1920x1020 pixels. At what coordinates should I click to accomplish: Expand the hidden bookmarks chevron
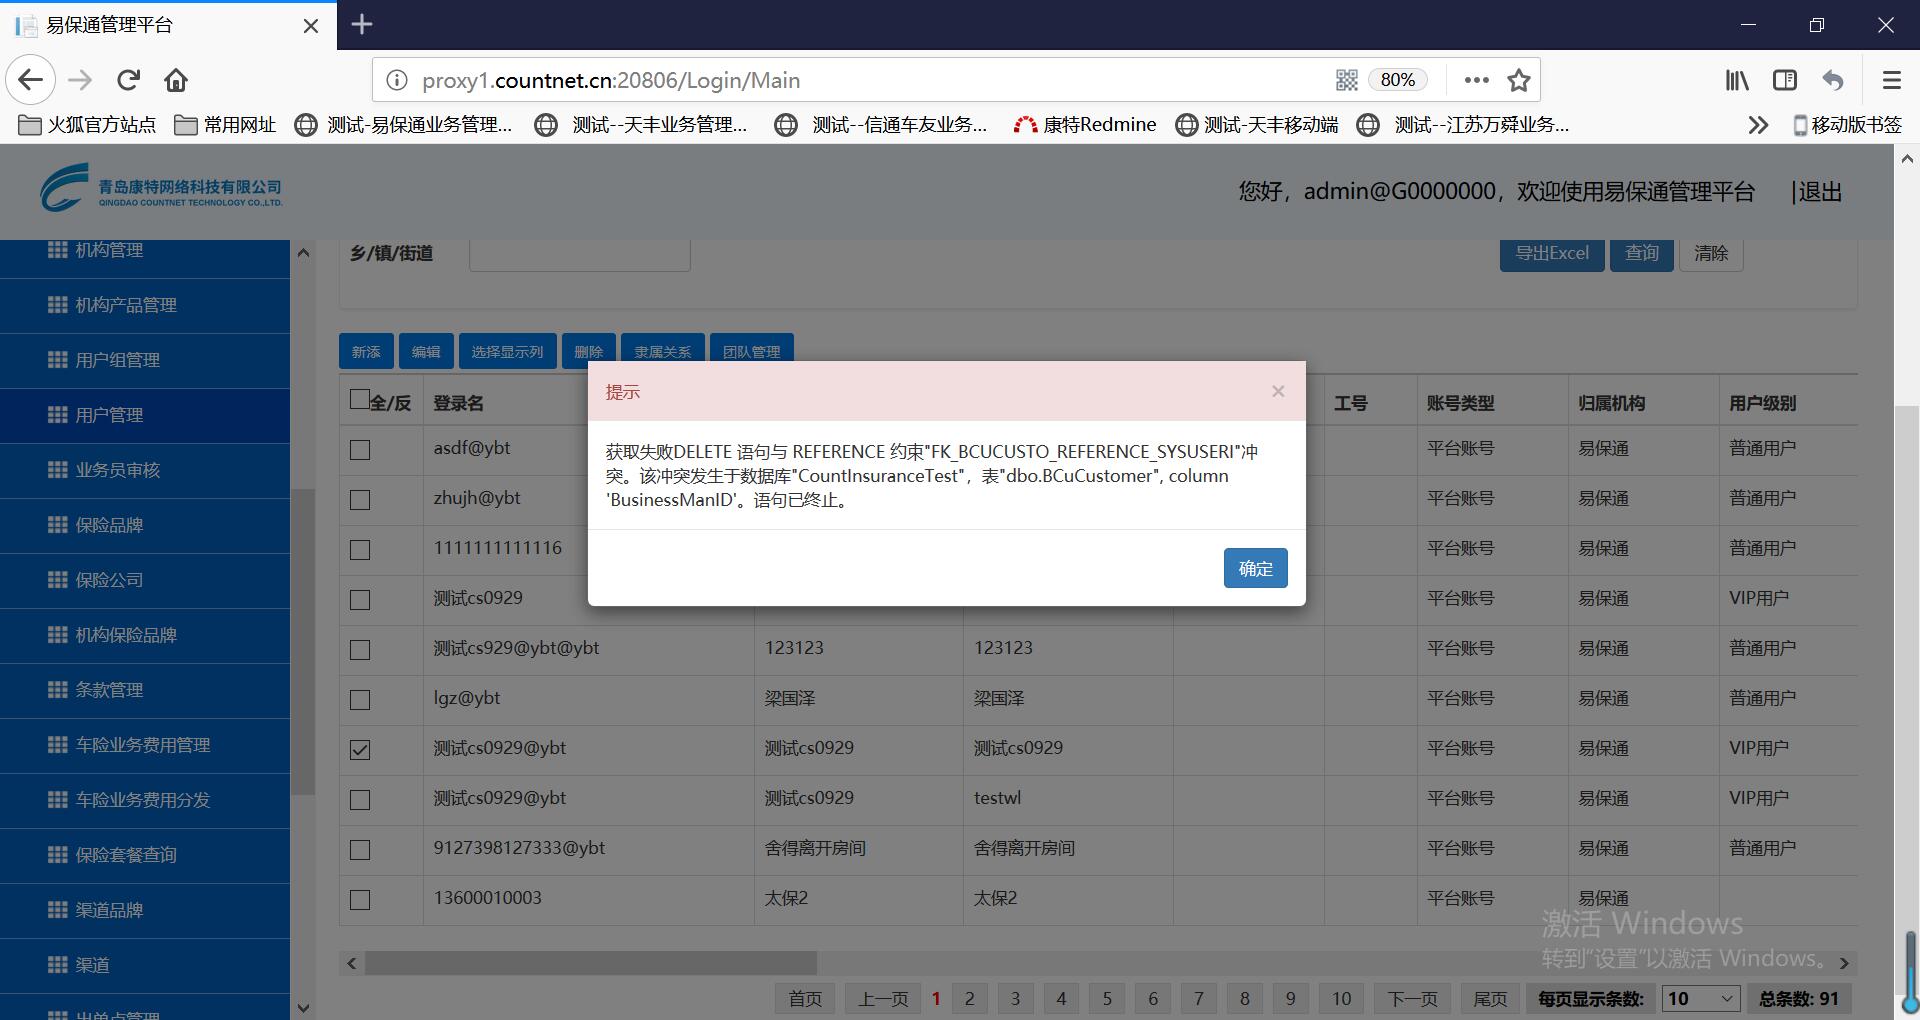1758,125
